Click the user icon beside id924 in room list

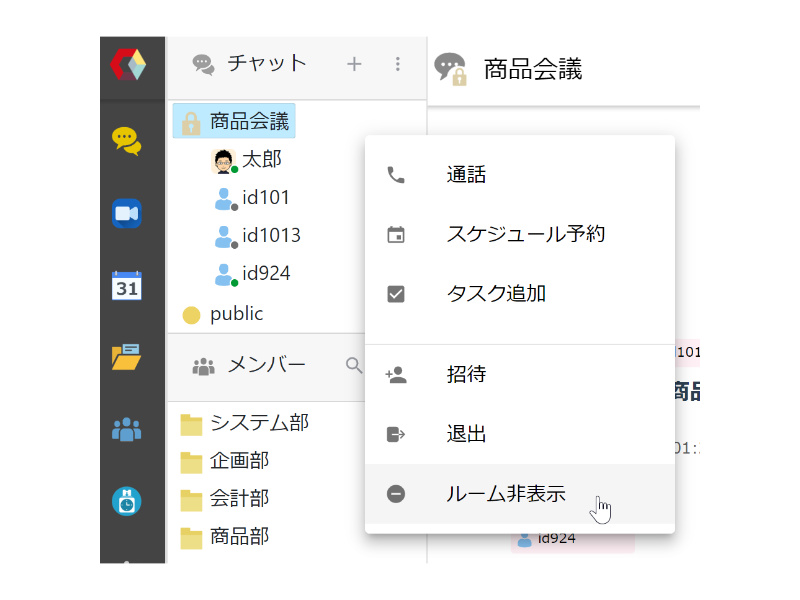pos(224,274)
